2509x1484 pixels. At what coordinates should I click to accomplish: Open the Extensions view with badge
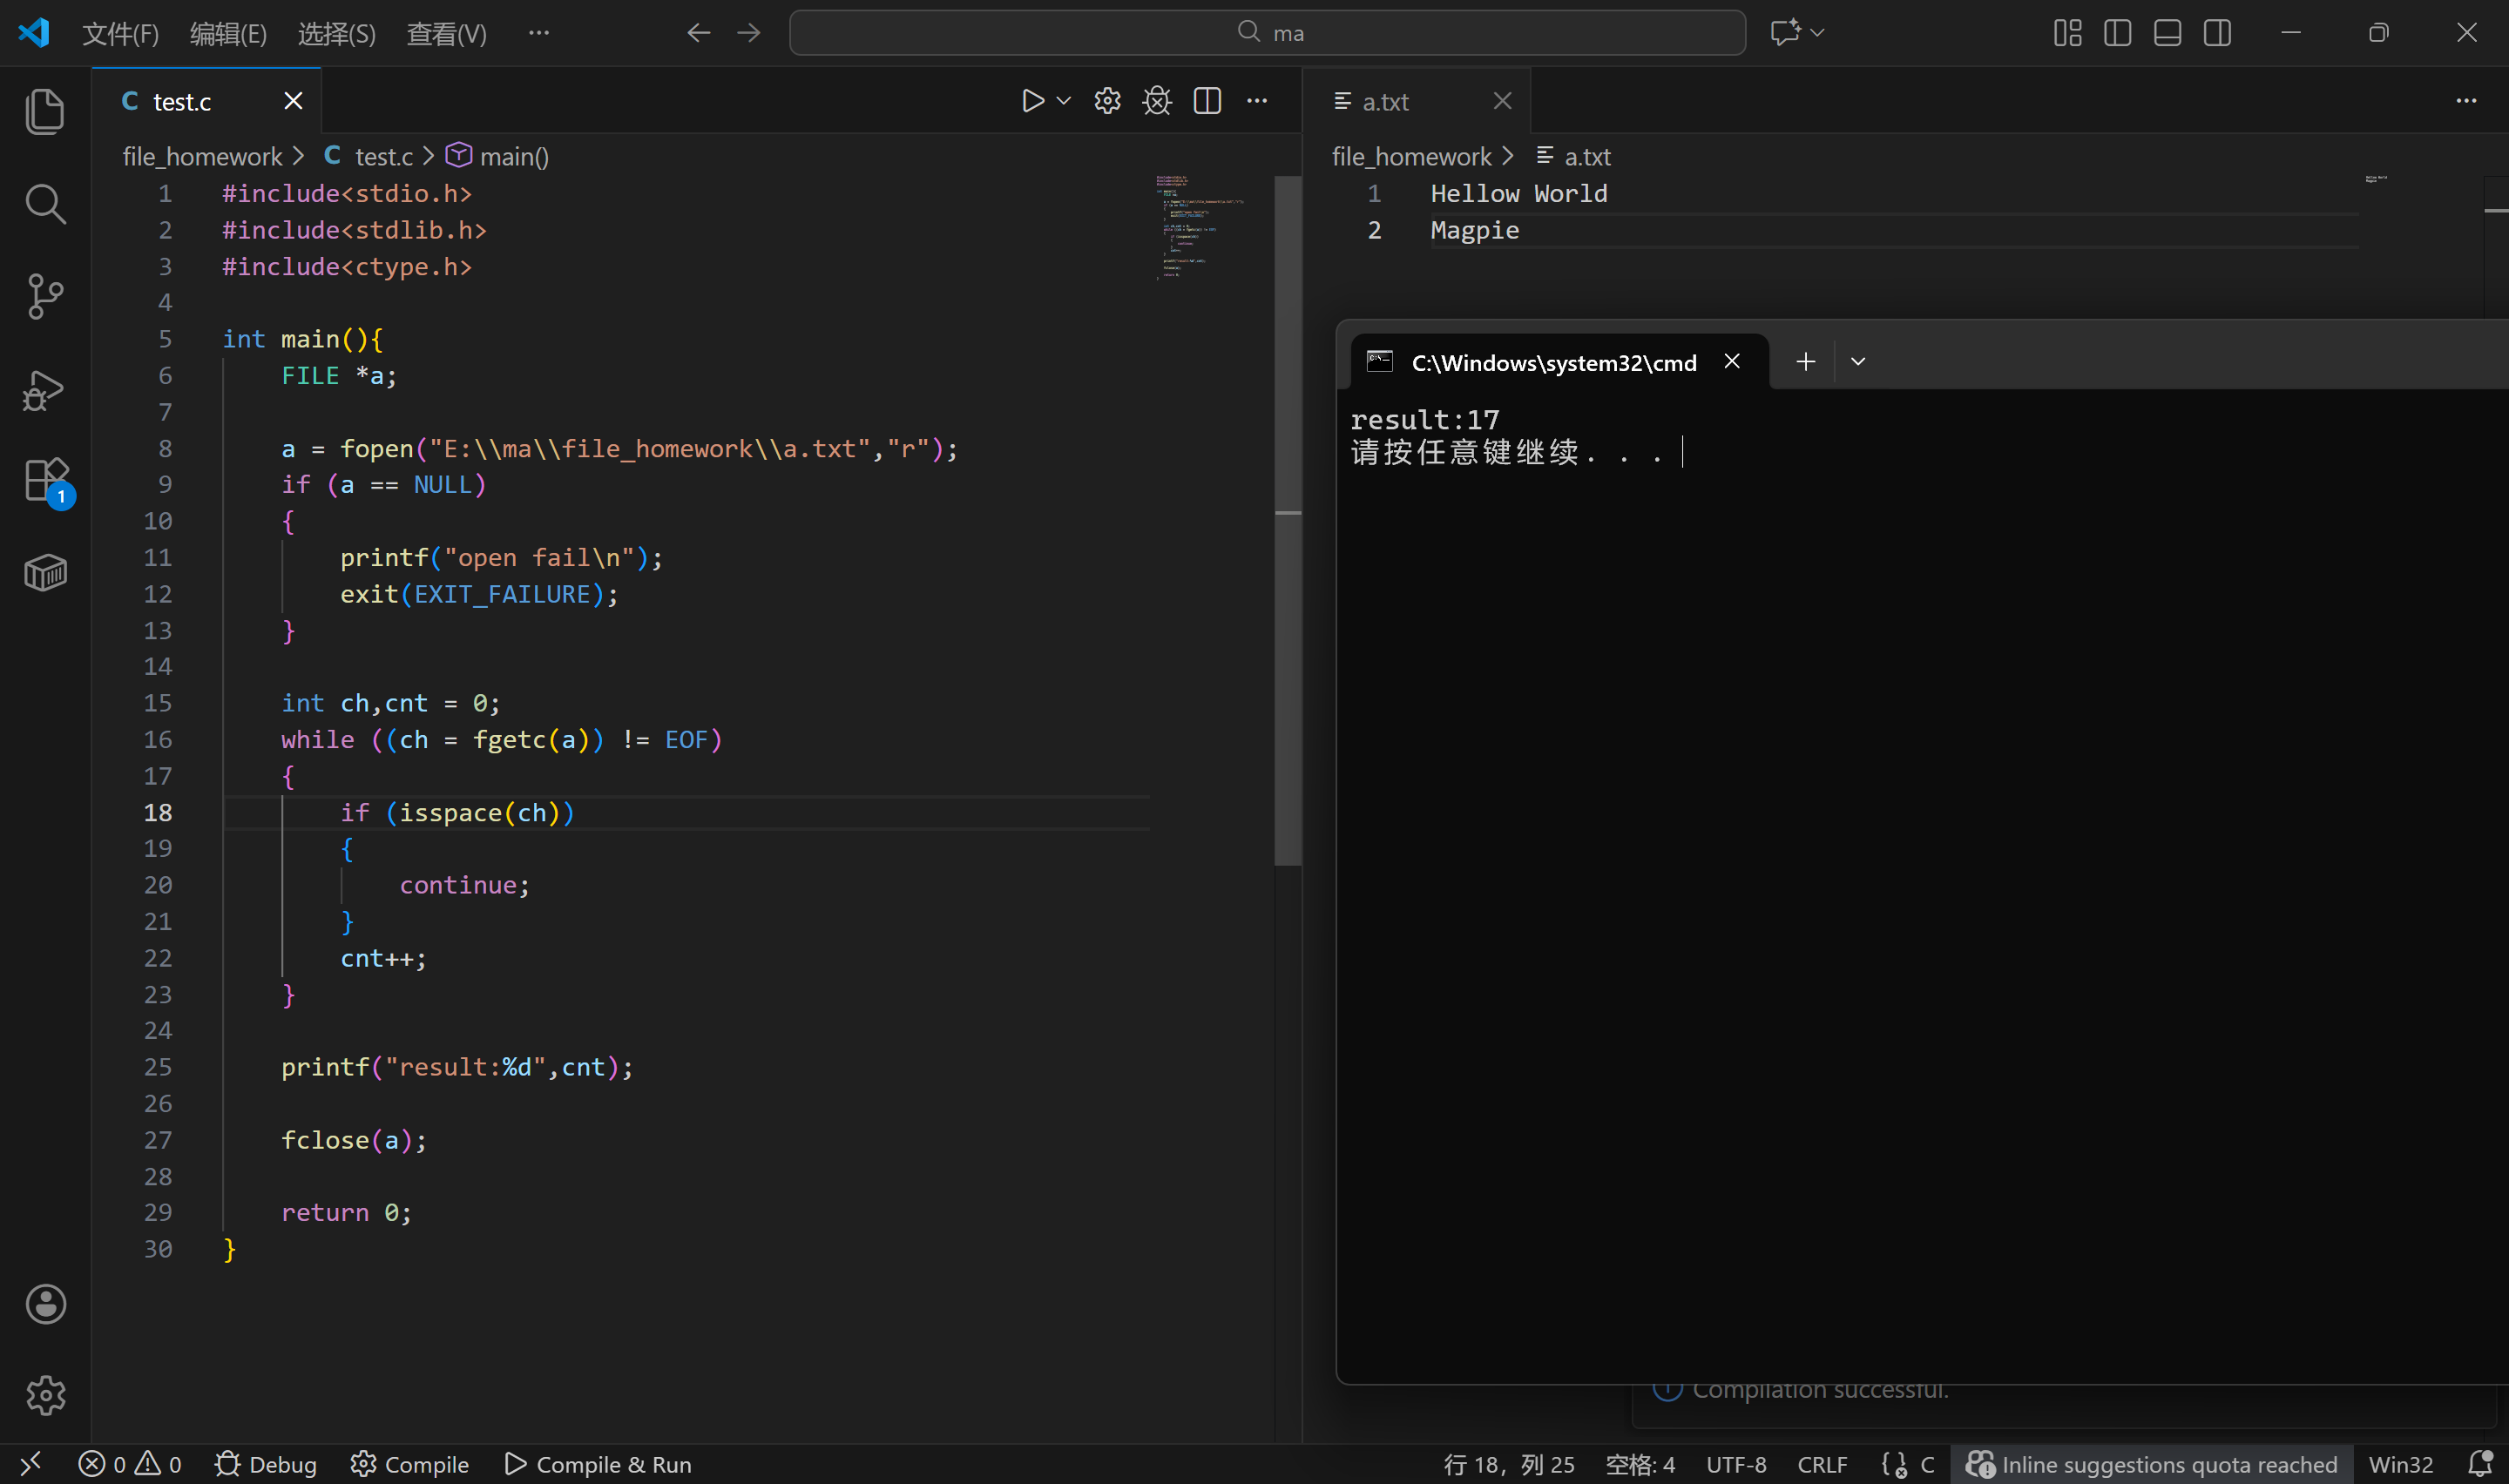pyautogui.click(x=45, y=480)
